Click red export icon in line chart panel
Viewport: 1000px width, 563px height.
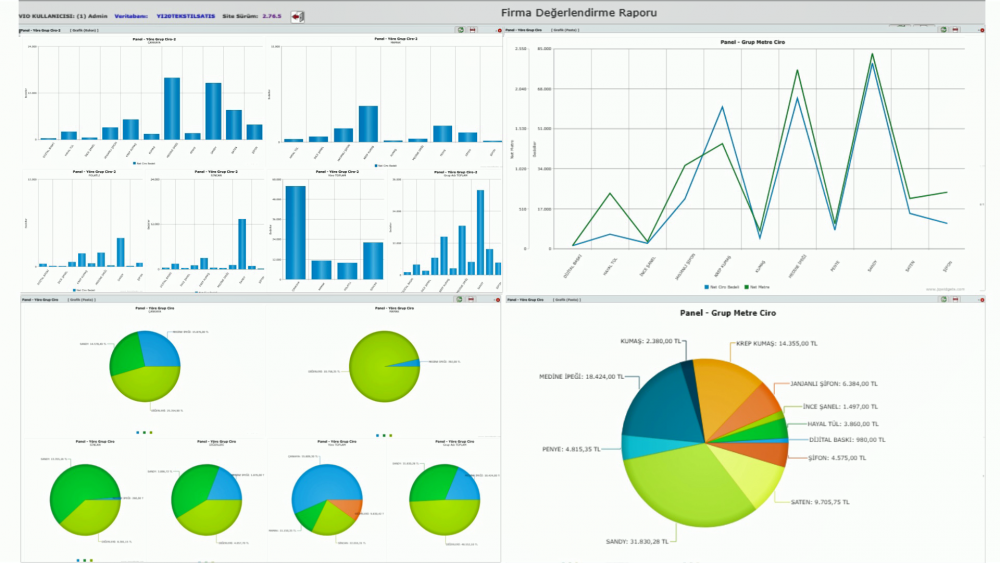pyautogui.click(x=955, y=31)
